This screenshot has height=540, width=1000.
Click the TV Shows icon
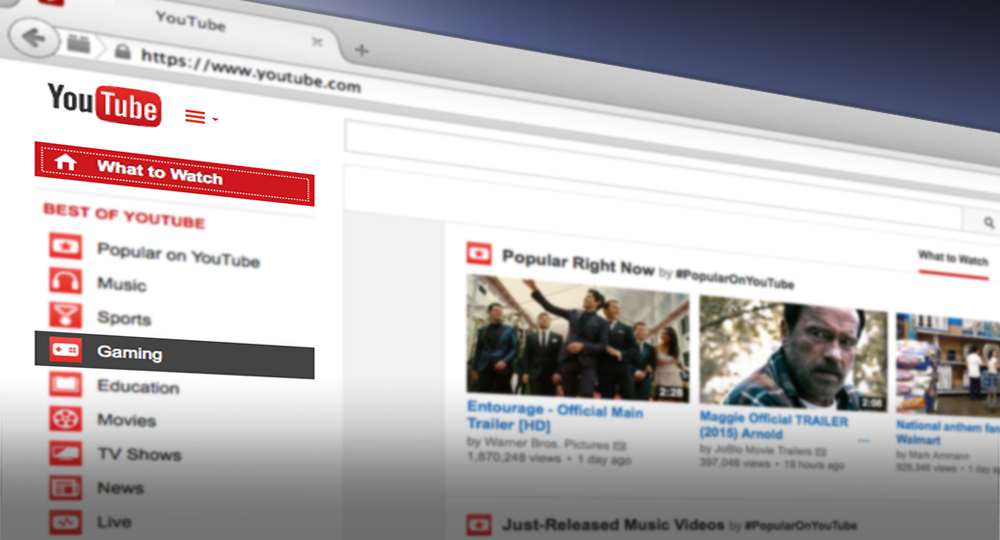pos(66,452)
